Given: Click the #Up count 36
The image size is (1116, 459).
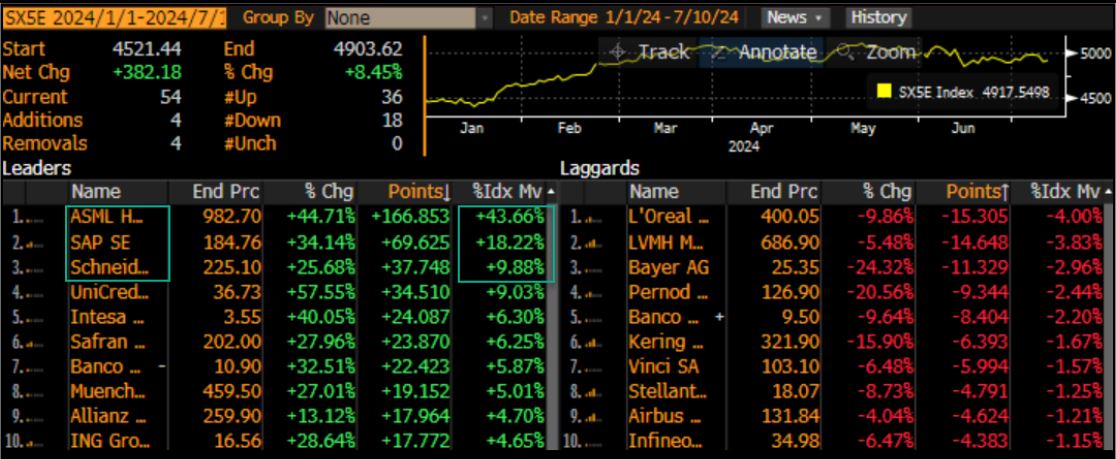Looking at the screenshot, I should point(391,97).
